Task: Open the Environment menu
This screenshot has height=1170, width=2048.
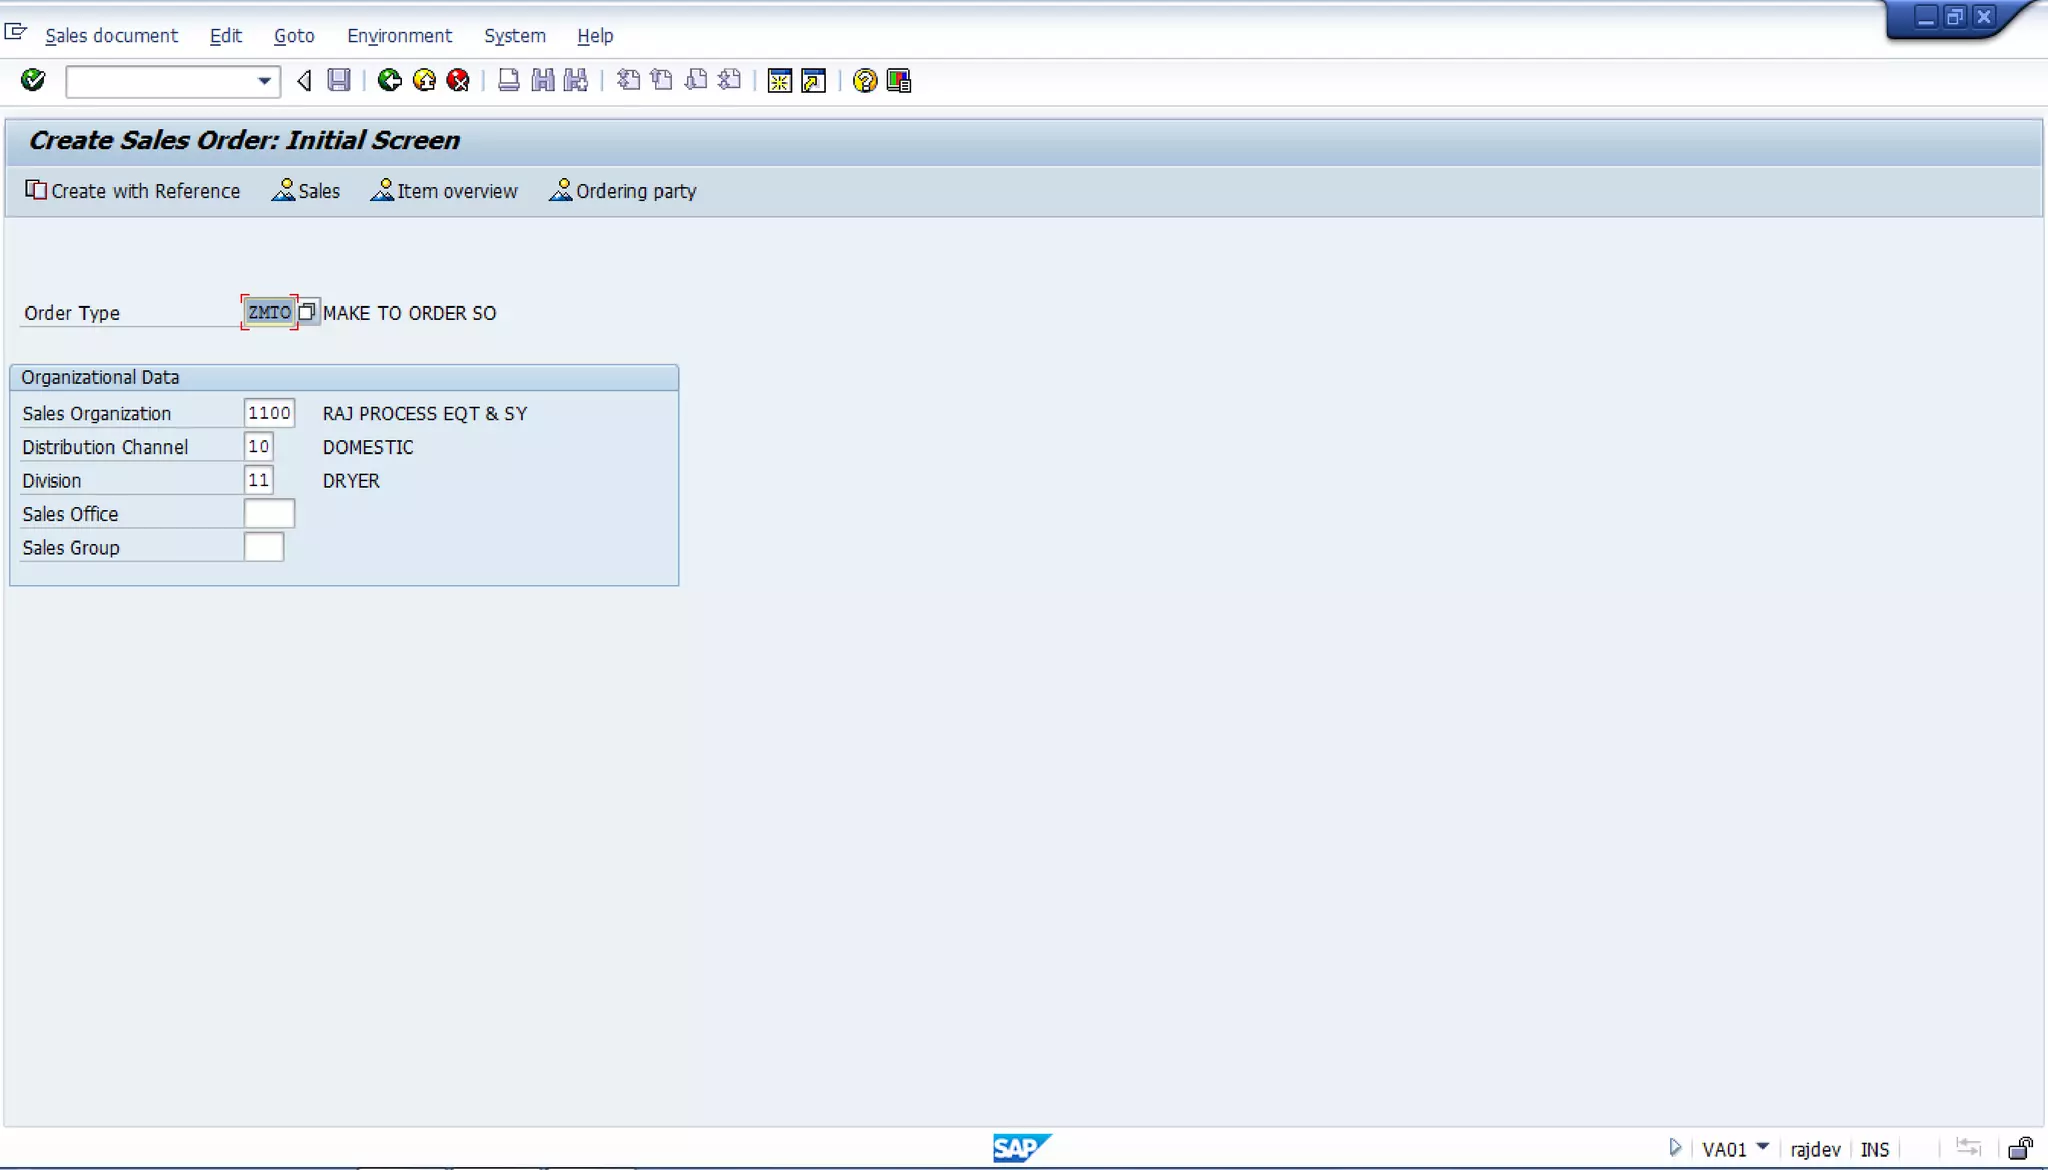Action: pos(399,36)
